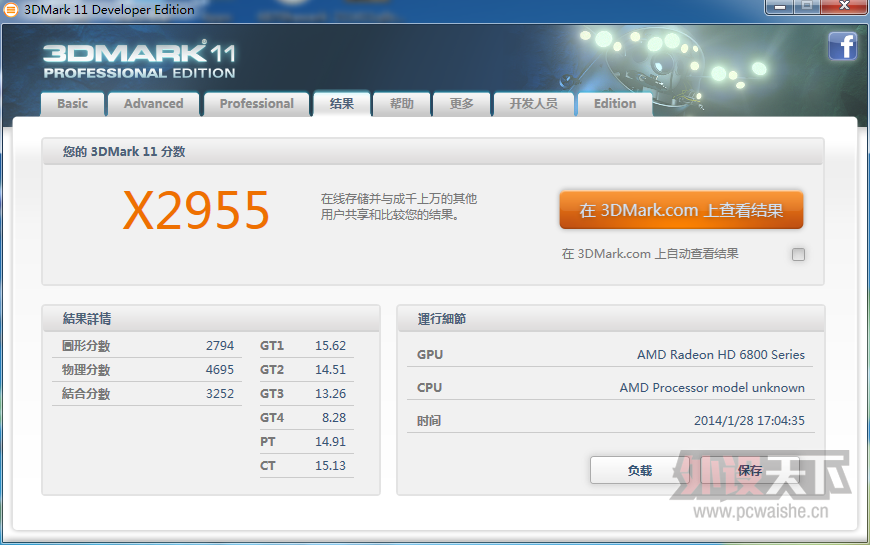870x545 pixels.
Task: Select the X2955 score text
Action: [196, 210]
